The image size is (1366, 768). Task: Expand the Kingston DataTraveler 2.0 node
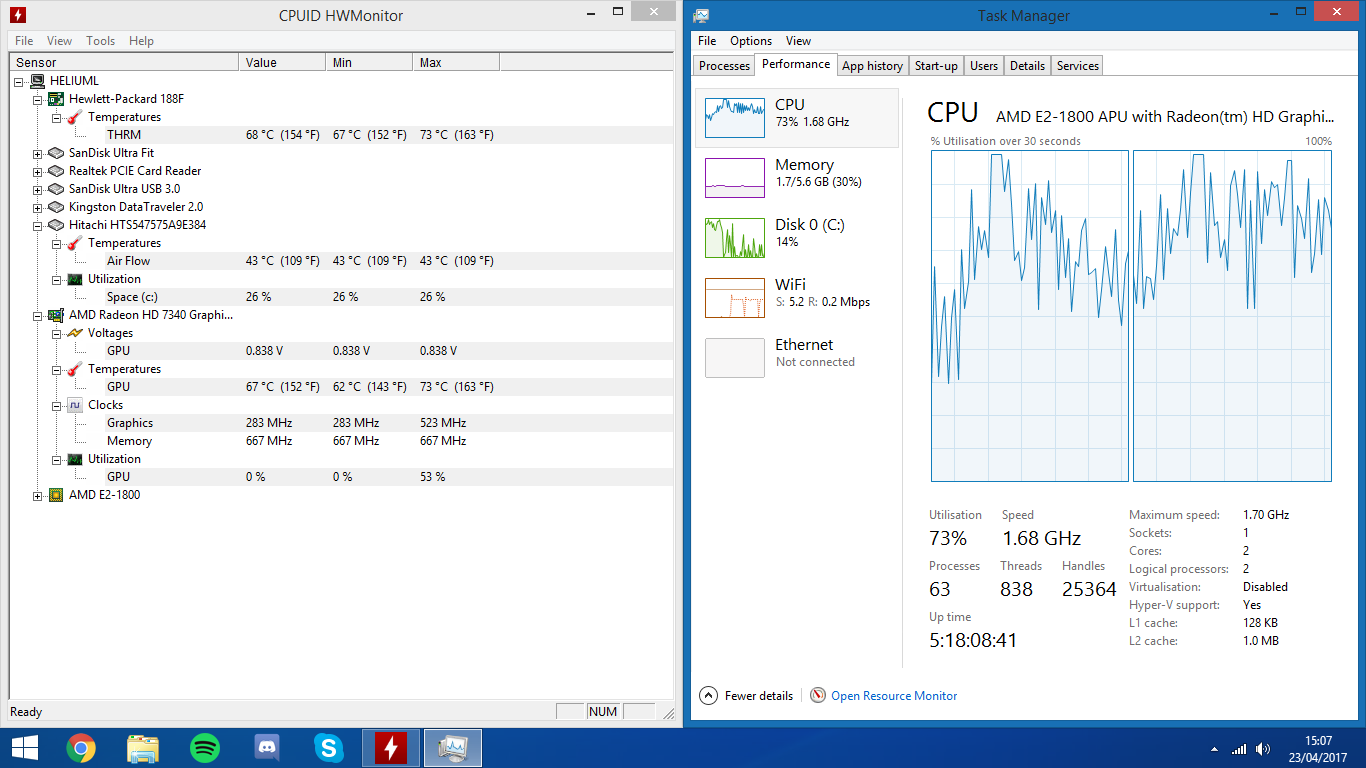click(x=38, y=207)
